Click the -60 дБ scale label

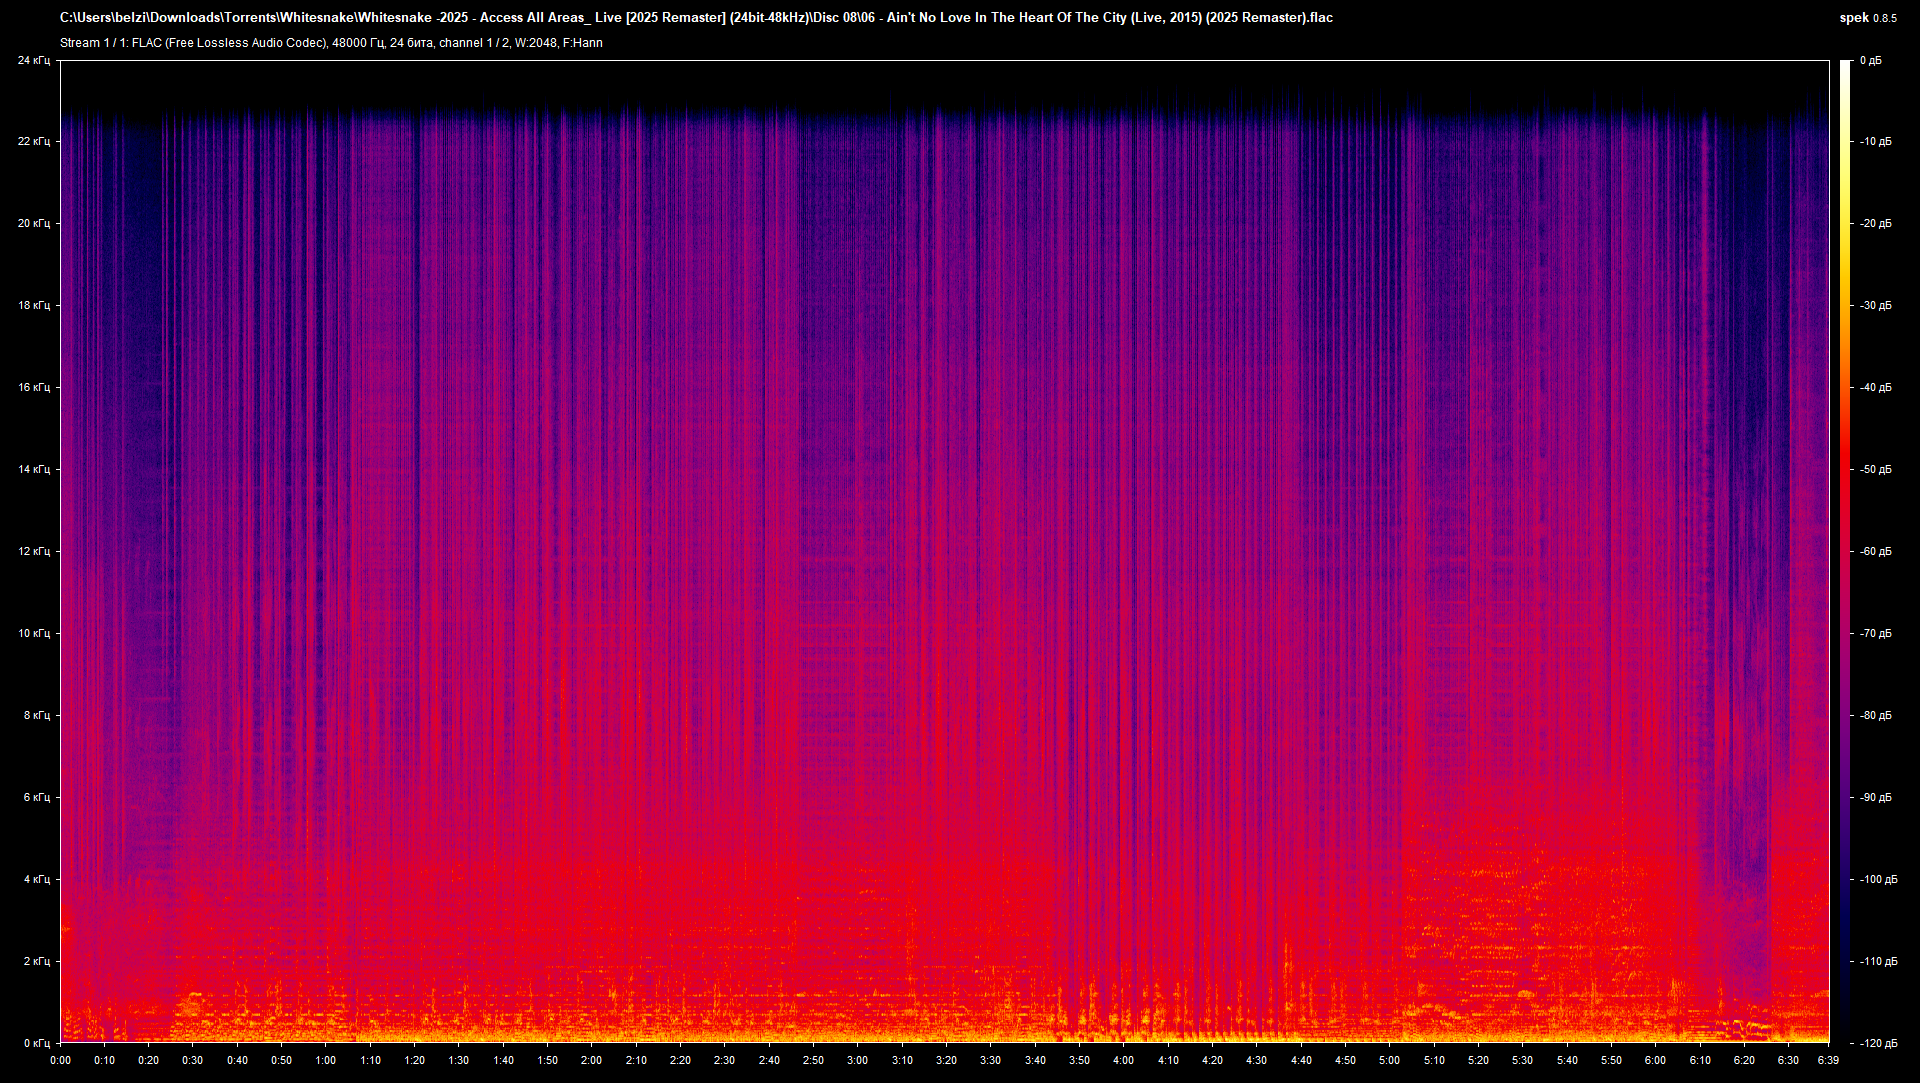[x=1876, y=552]
